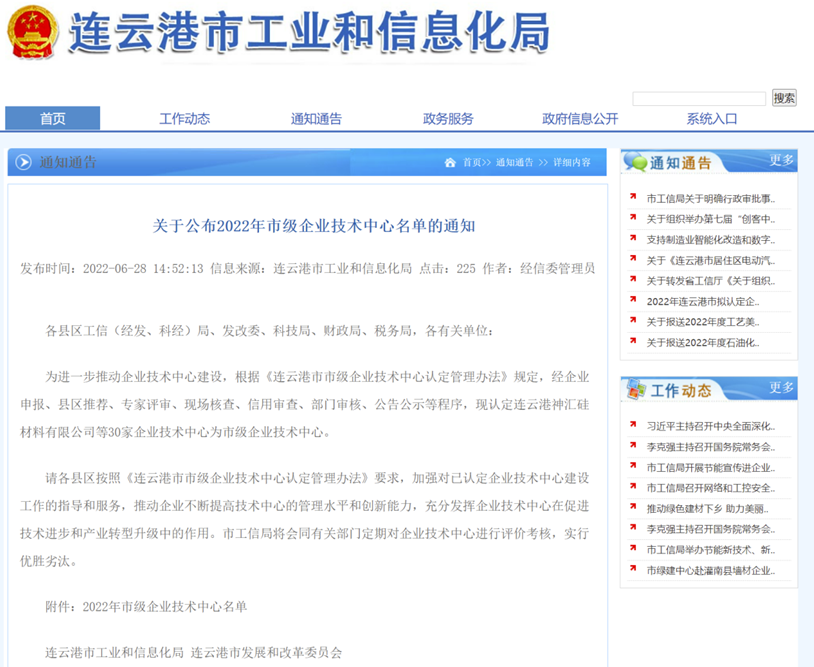Open the 首页 navigation tab

(x=53, y=119)
